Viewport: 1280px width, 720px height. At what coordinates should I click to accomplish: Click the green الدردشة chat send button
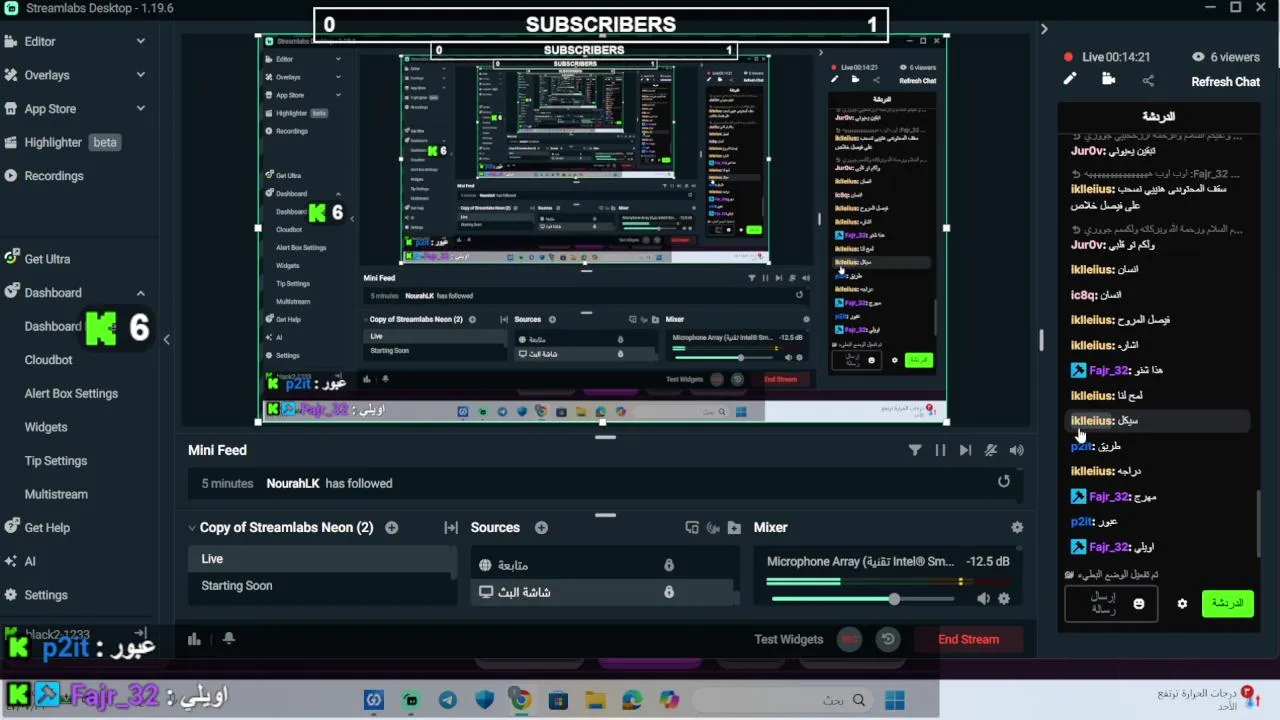(1227, 603)
